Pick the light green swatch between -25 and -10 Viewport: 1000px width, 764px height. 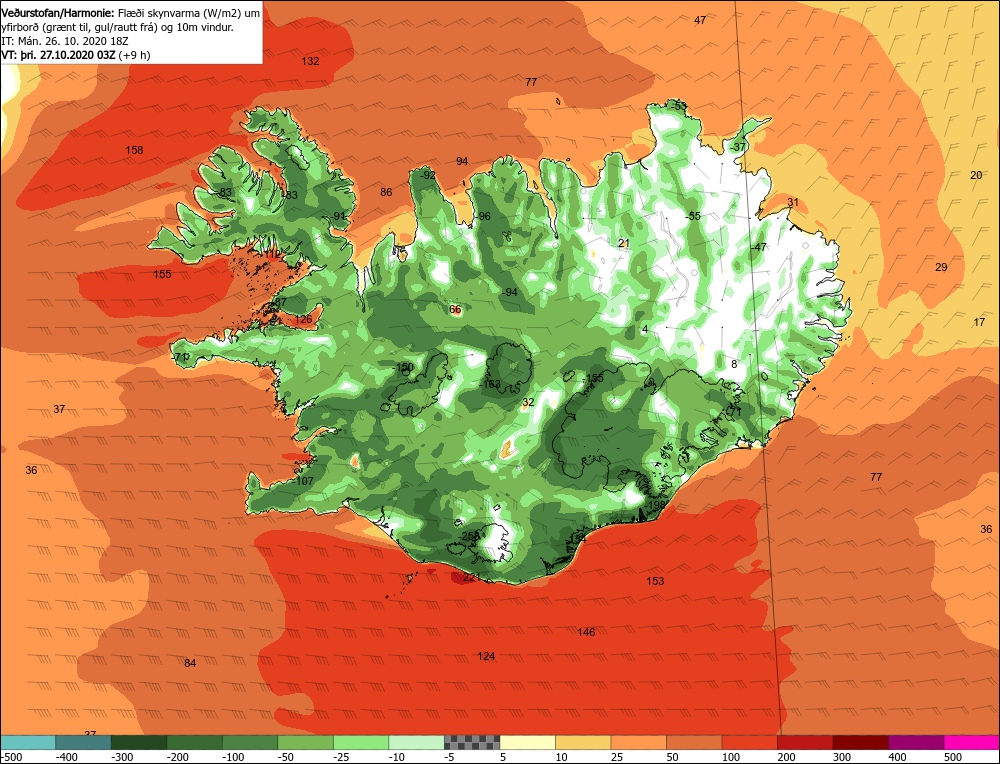(x=361, y=742)
